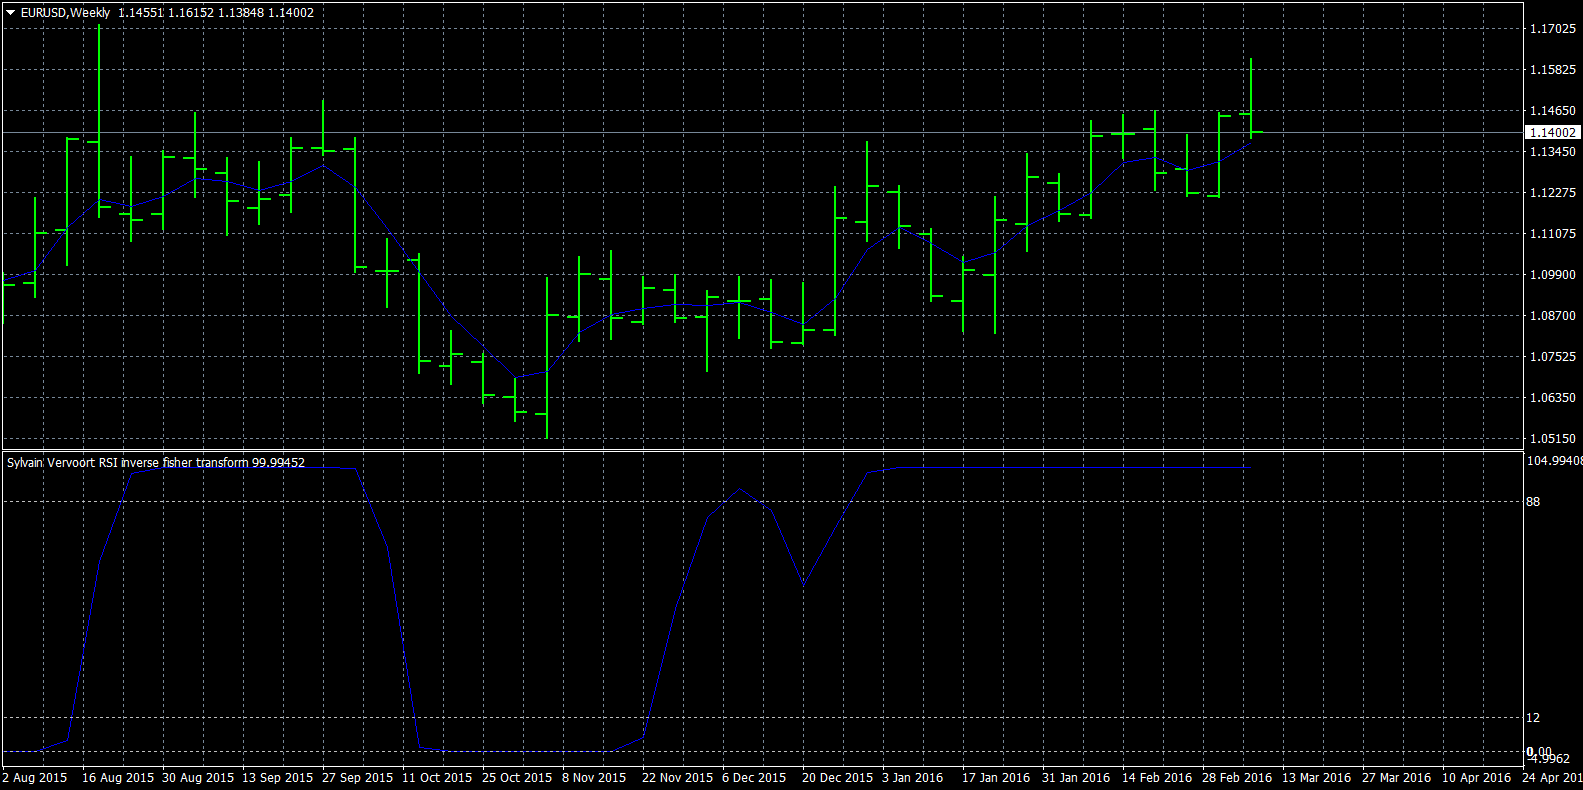
Task: Click the 20 Dec 2015 date label
Action: [x=838, y=778]
